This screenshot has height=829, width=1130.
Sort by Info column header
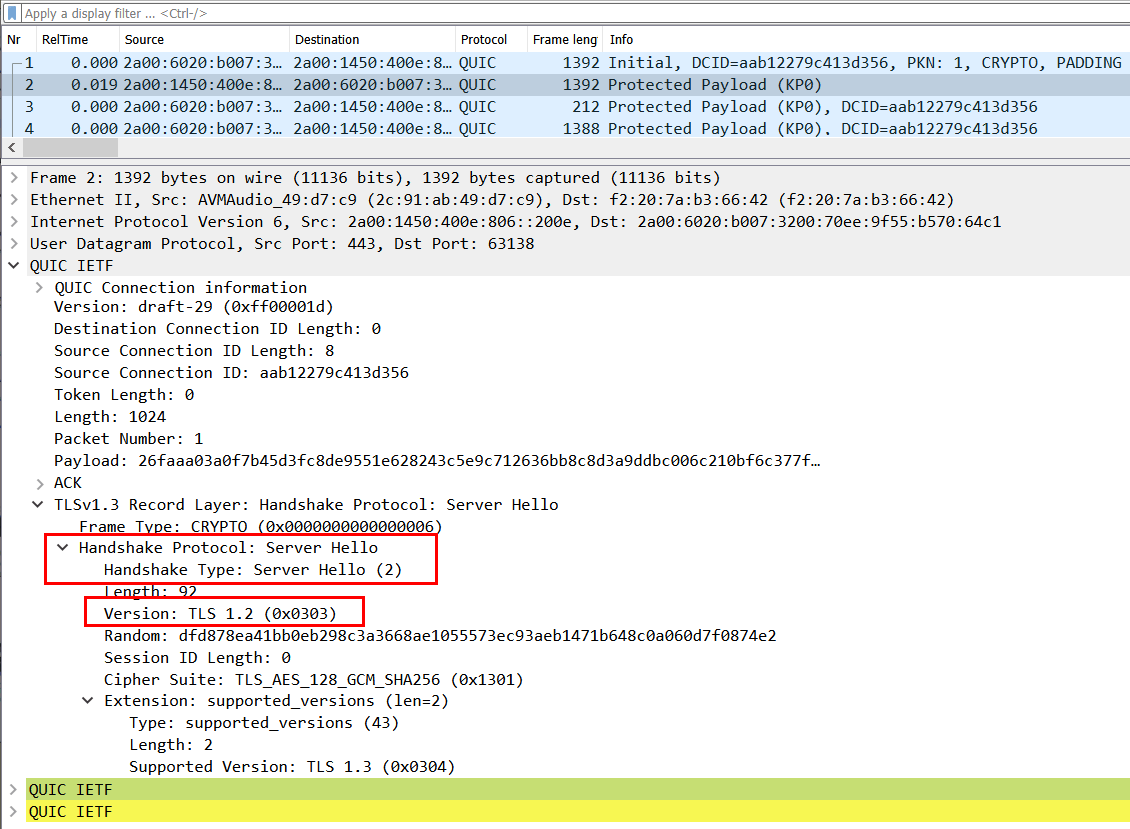[x=867, y=40]
